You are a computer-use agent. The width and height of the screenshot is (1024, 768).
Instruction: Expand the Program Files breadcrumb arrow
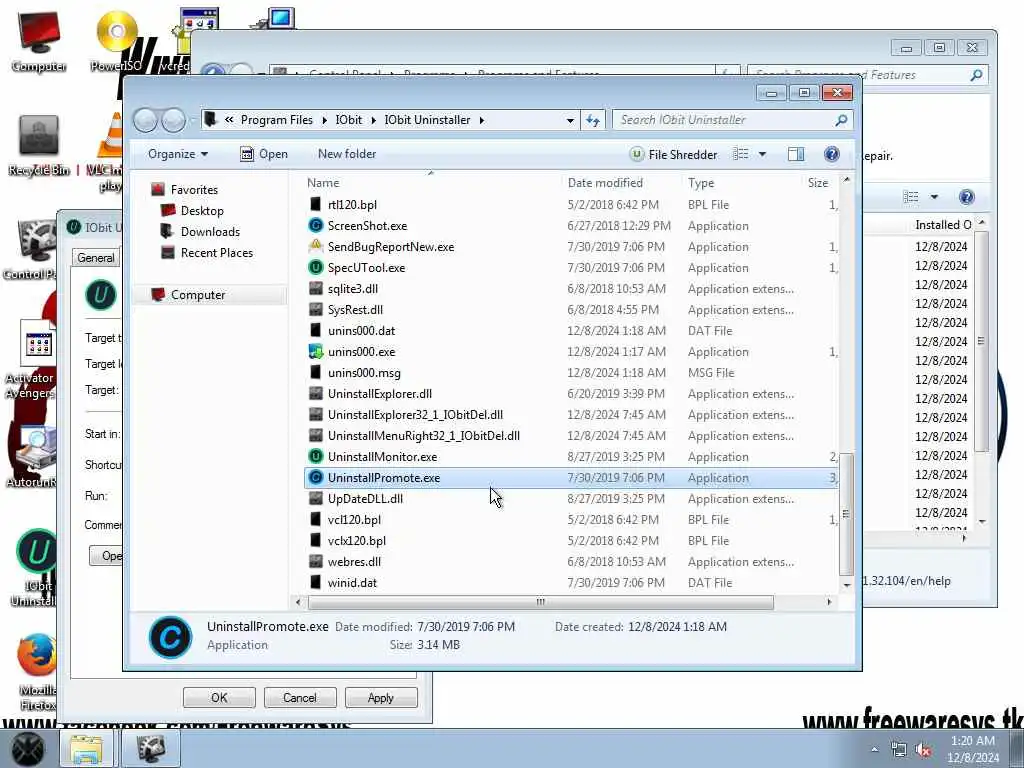[324, 120]
